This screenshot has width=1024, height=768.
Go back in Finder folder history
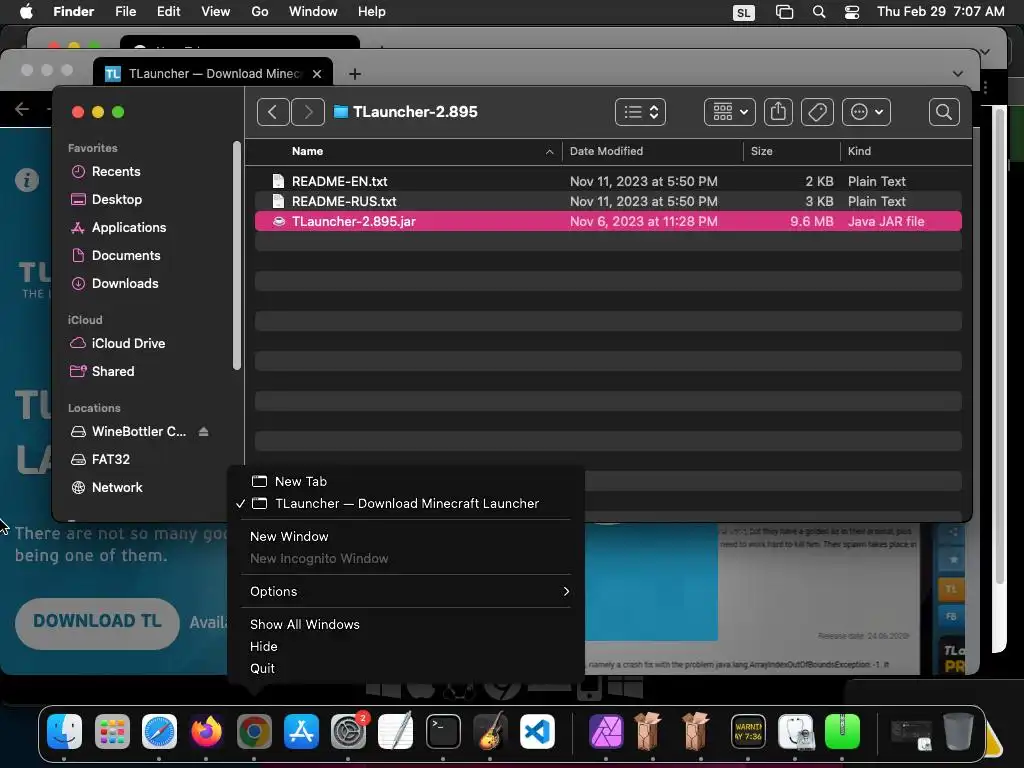tap(272, 112)
